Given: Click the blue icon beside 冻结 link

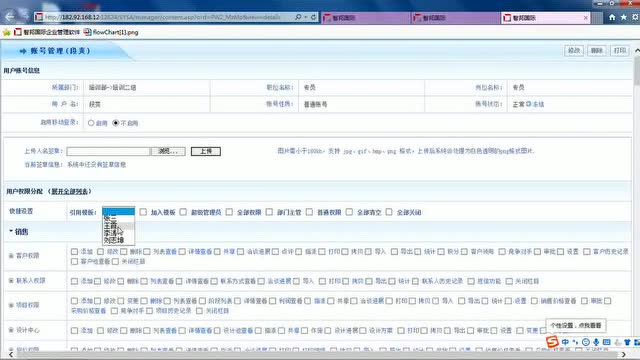Looking at the screenshot, I should coord(529,104).
